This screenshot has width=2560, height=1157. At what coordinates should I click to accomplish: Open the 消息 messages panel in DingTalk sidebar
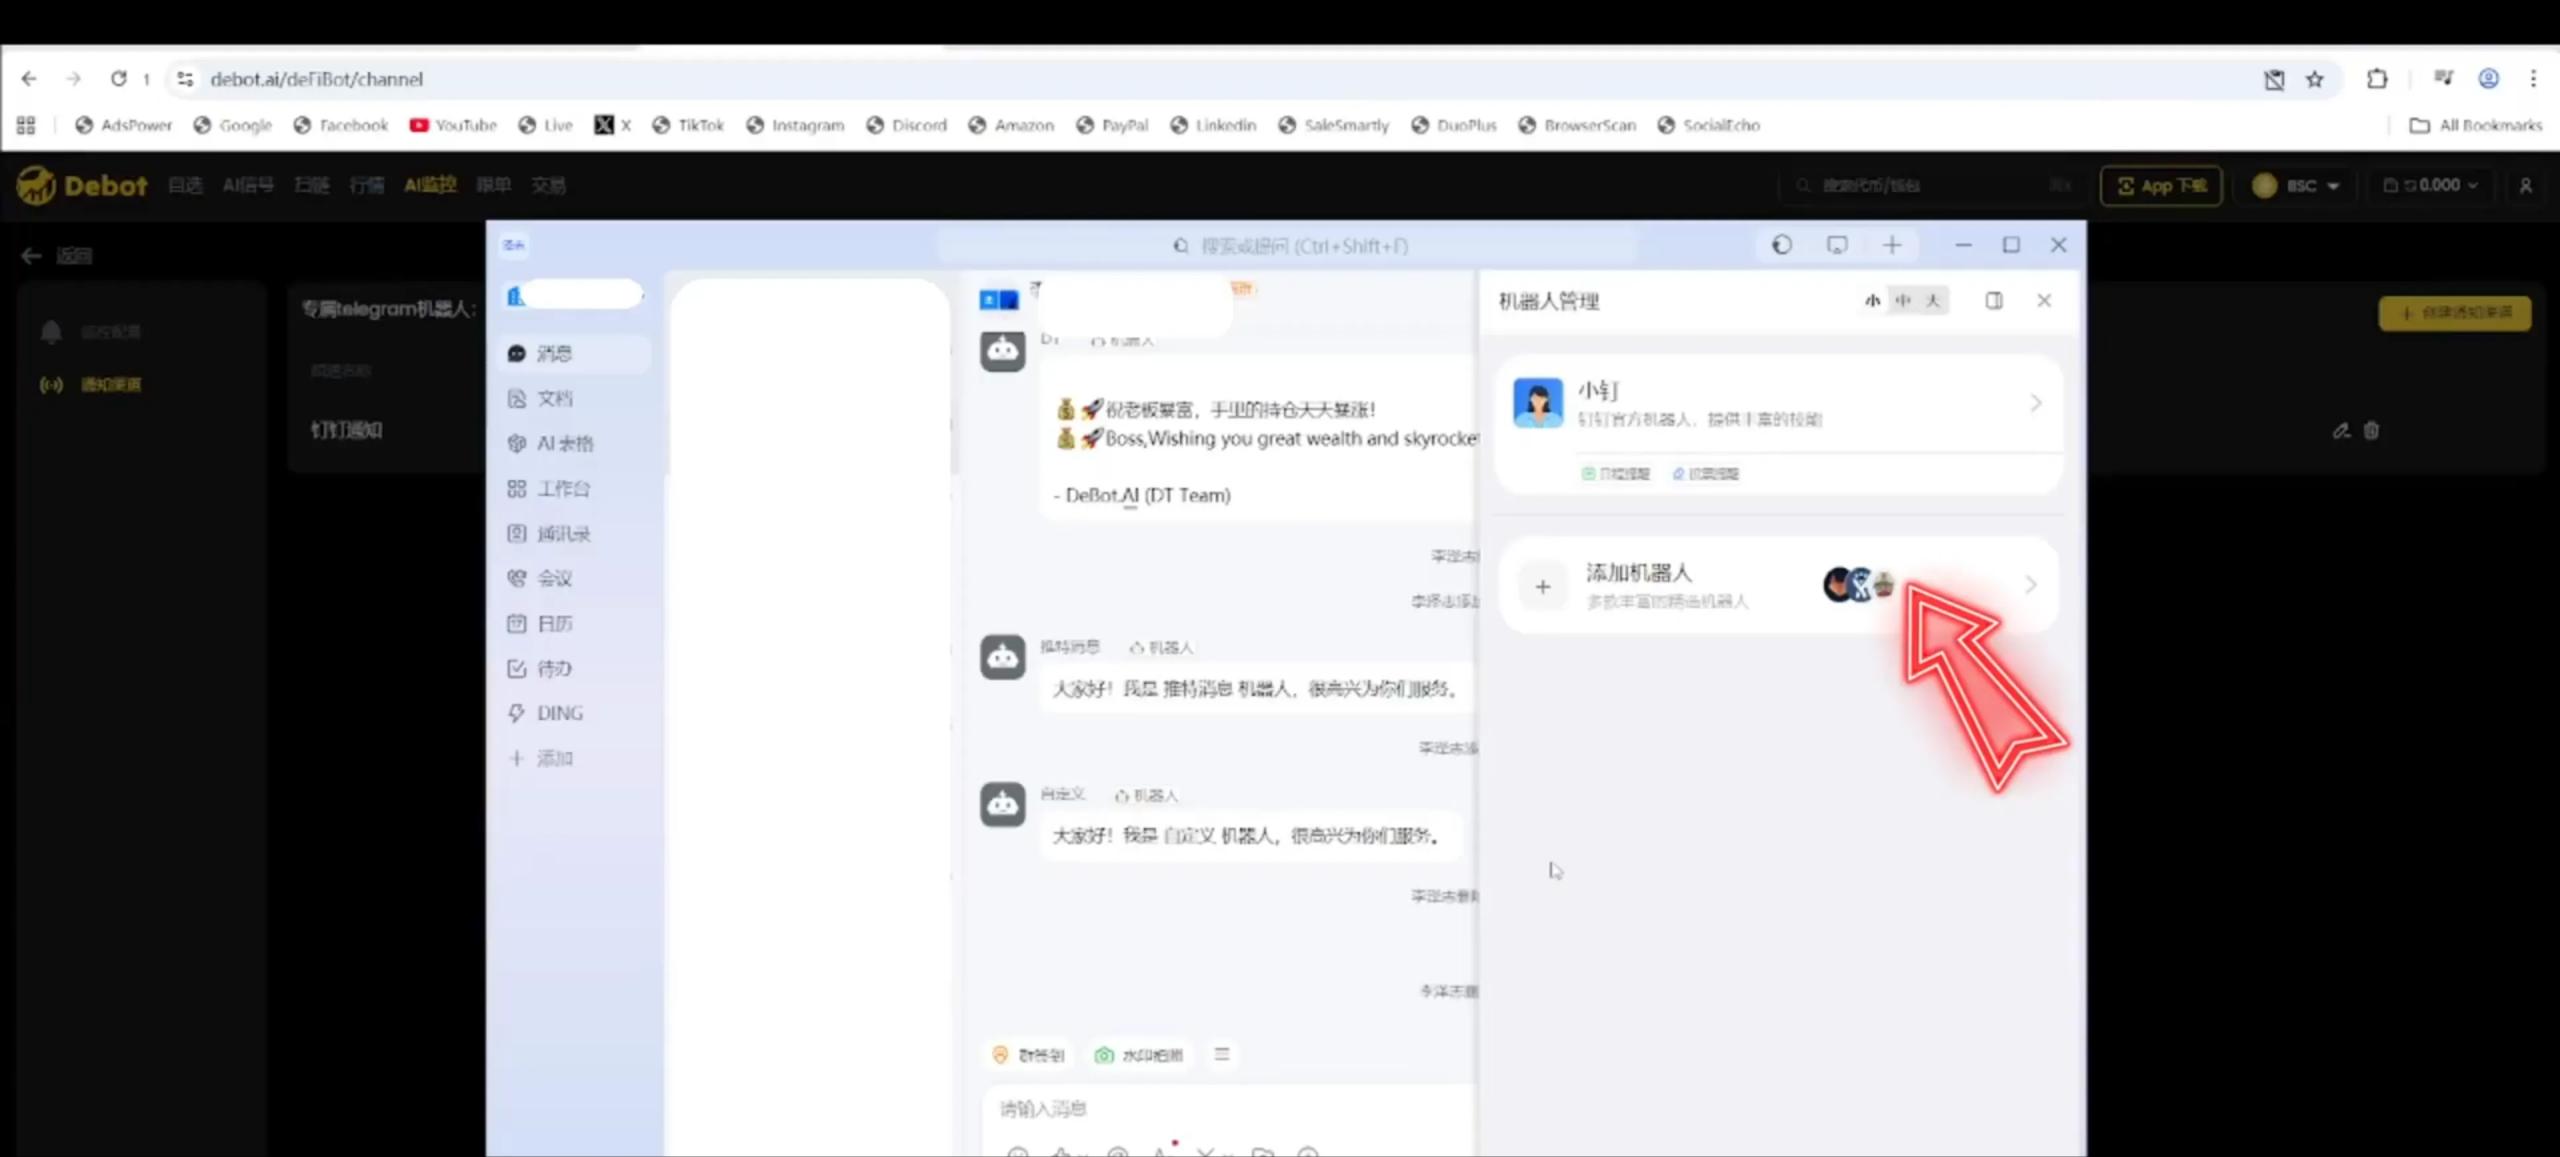(x=557, y=353)
